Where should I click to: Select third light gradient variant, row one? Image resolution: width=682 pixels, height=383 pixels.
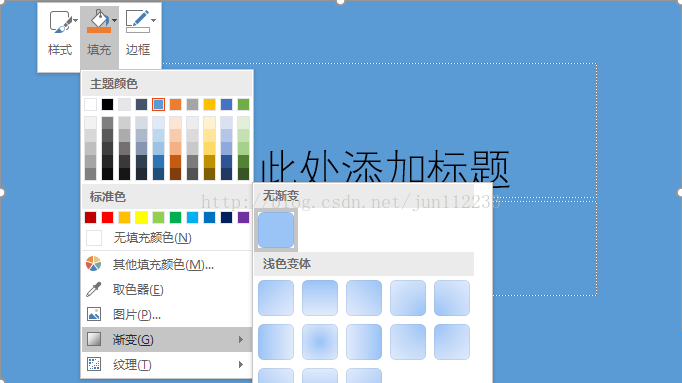pos(364,298)
